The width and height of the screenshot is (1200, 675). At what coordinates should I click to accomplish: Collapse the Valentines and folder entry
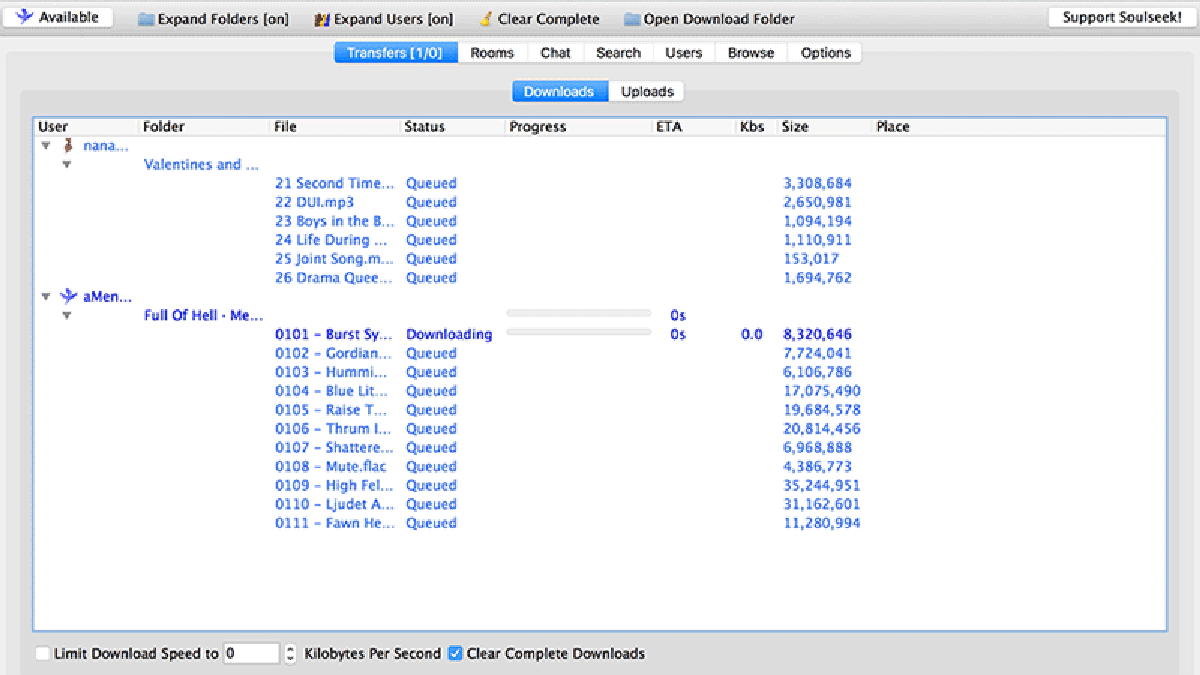coord(67,165)
